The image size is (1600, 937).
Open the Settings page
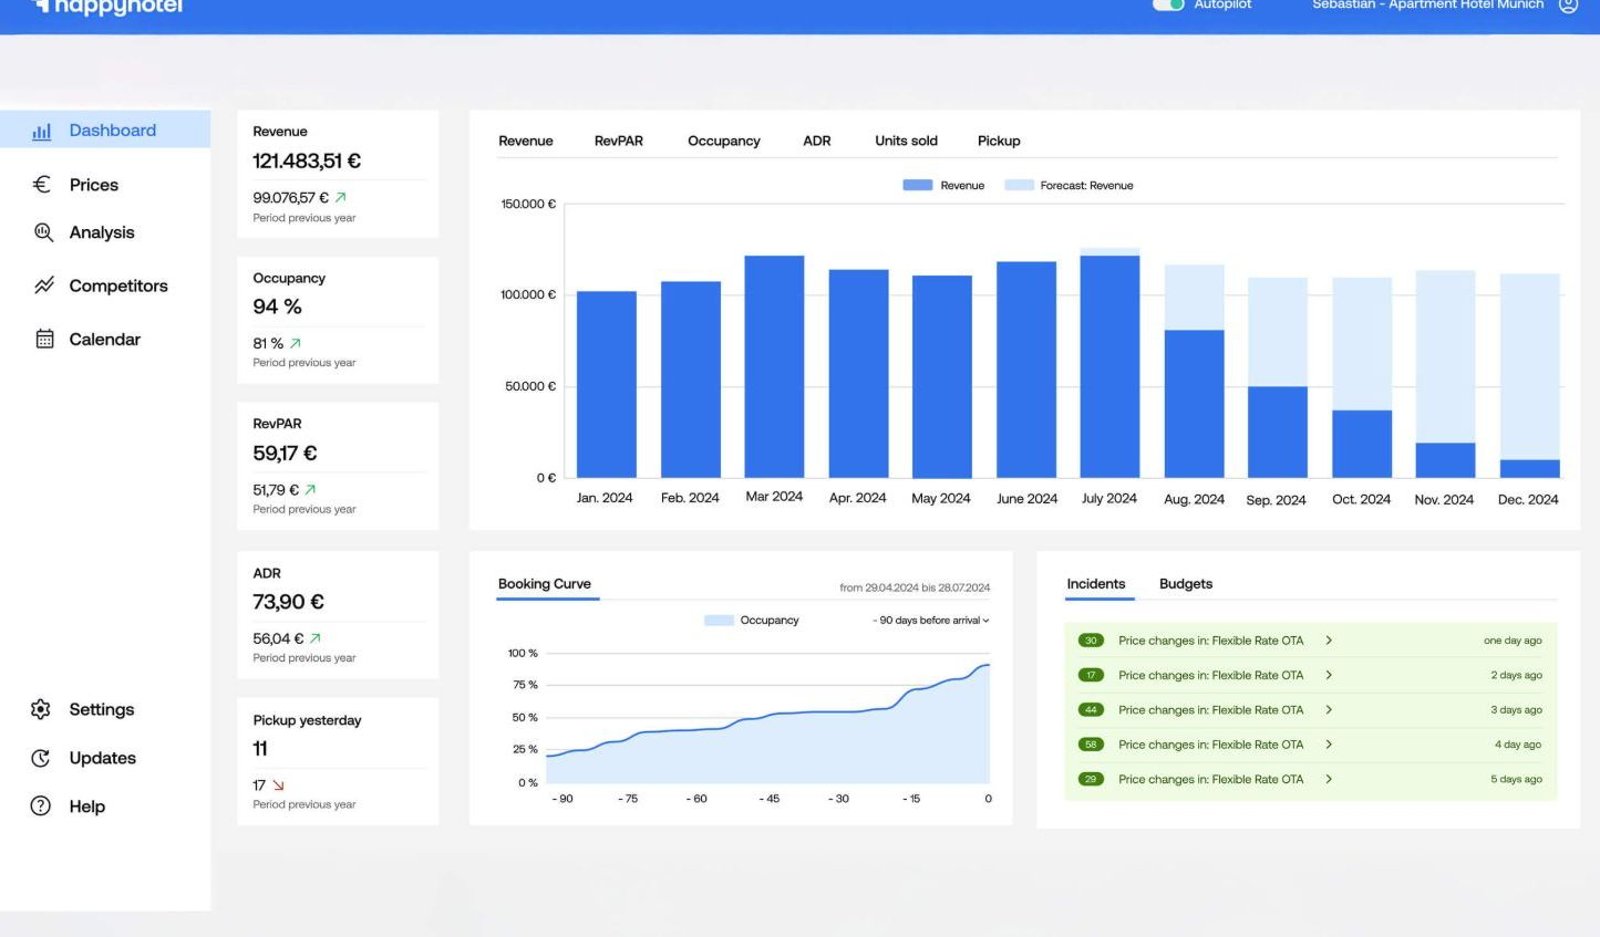pyautogui.click(x=101, y=709)
